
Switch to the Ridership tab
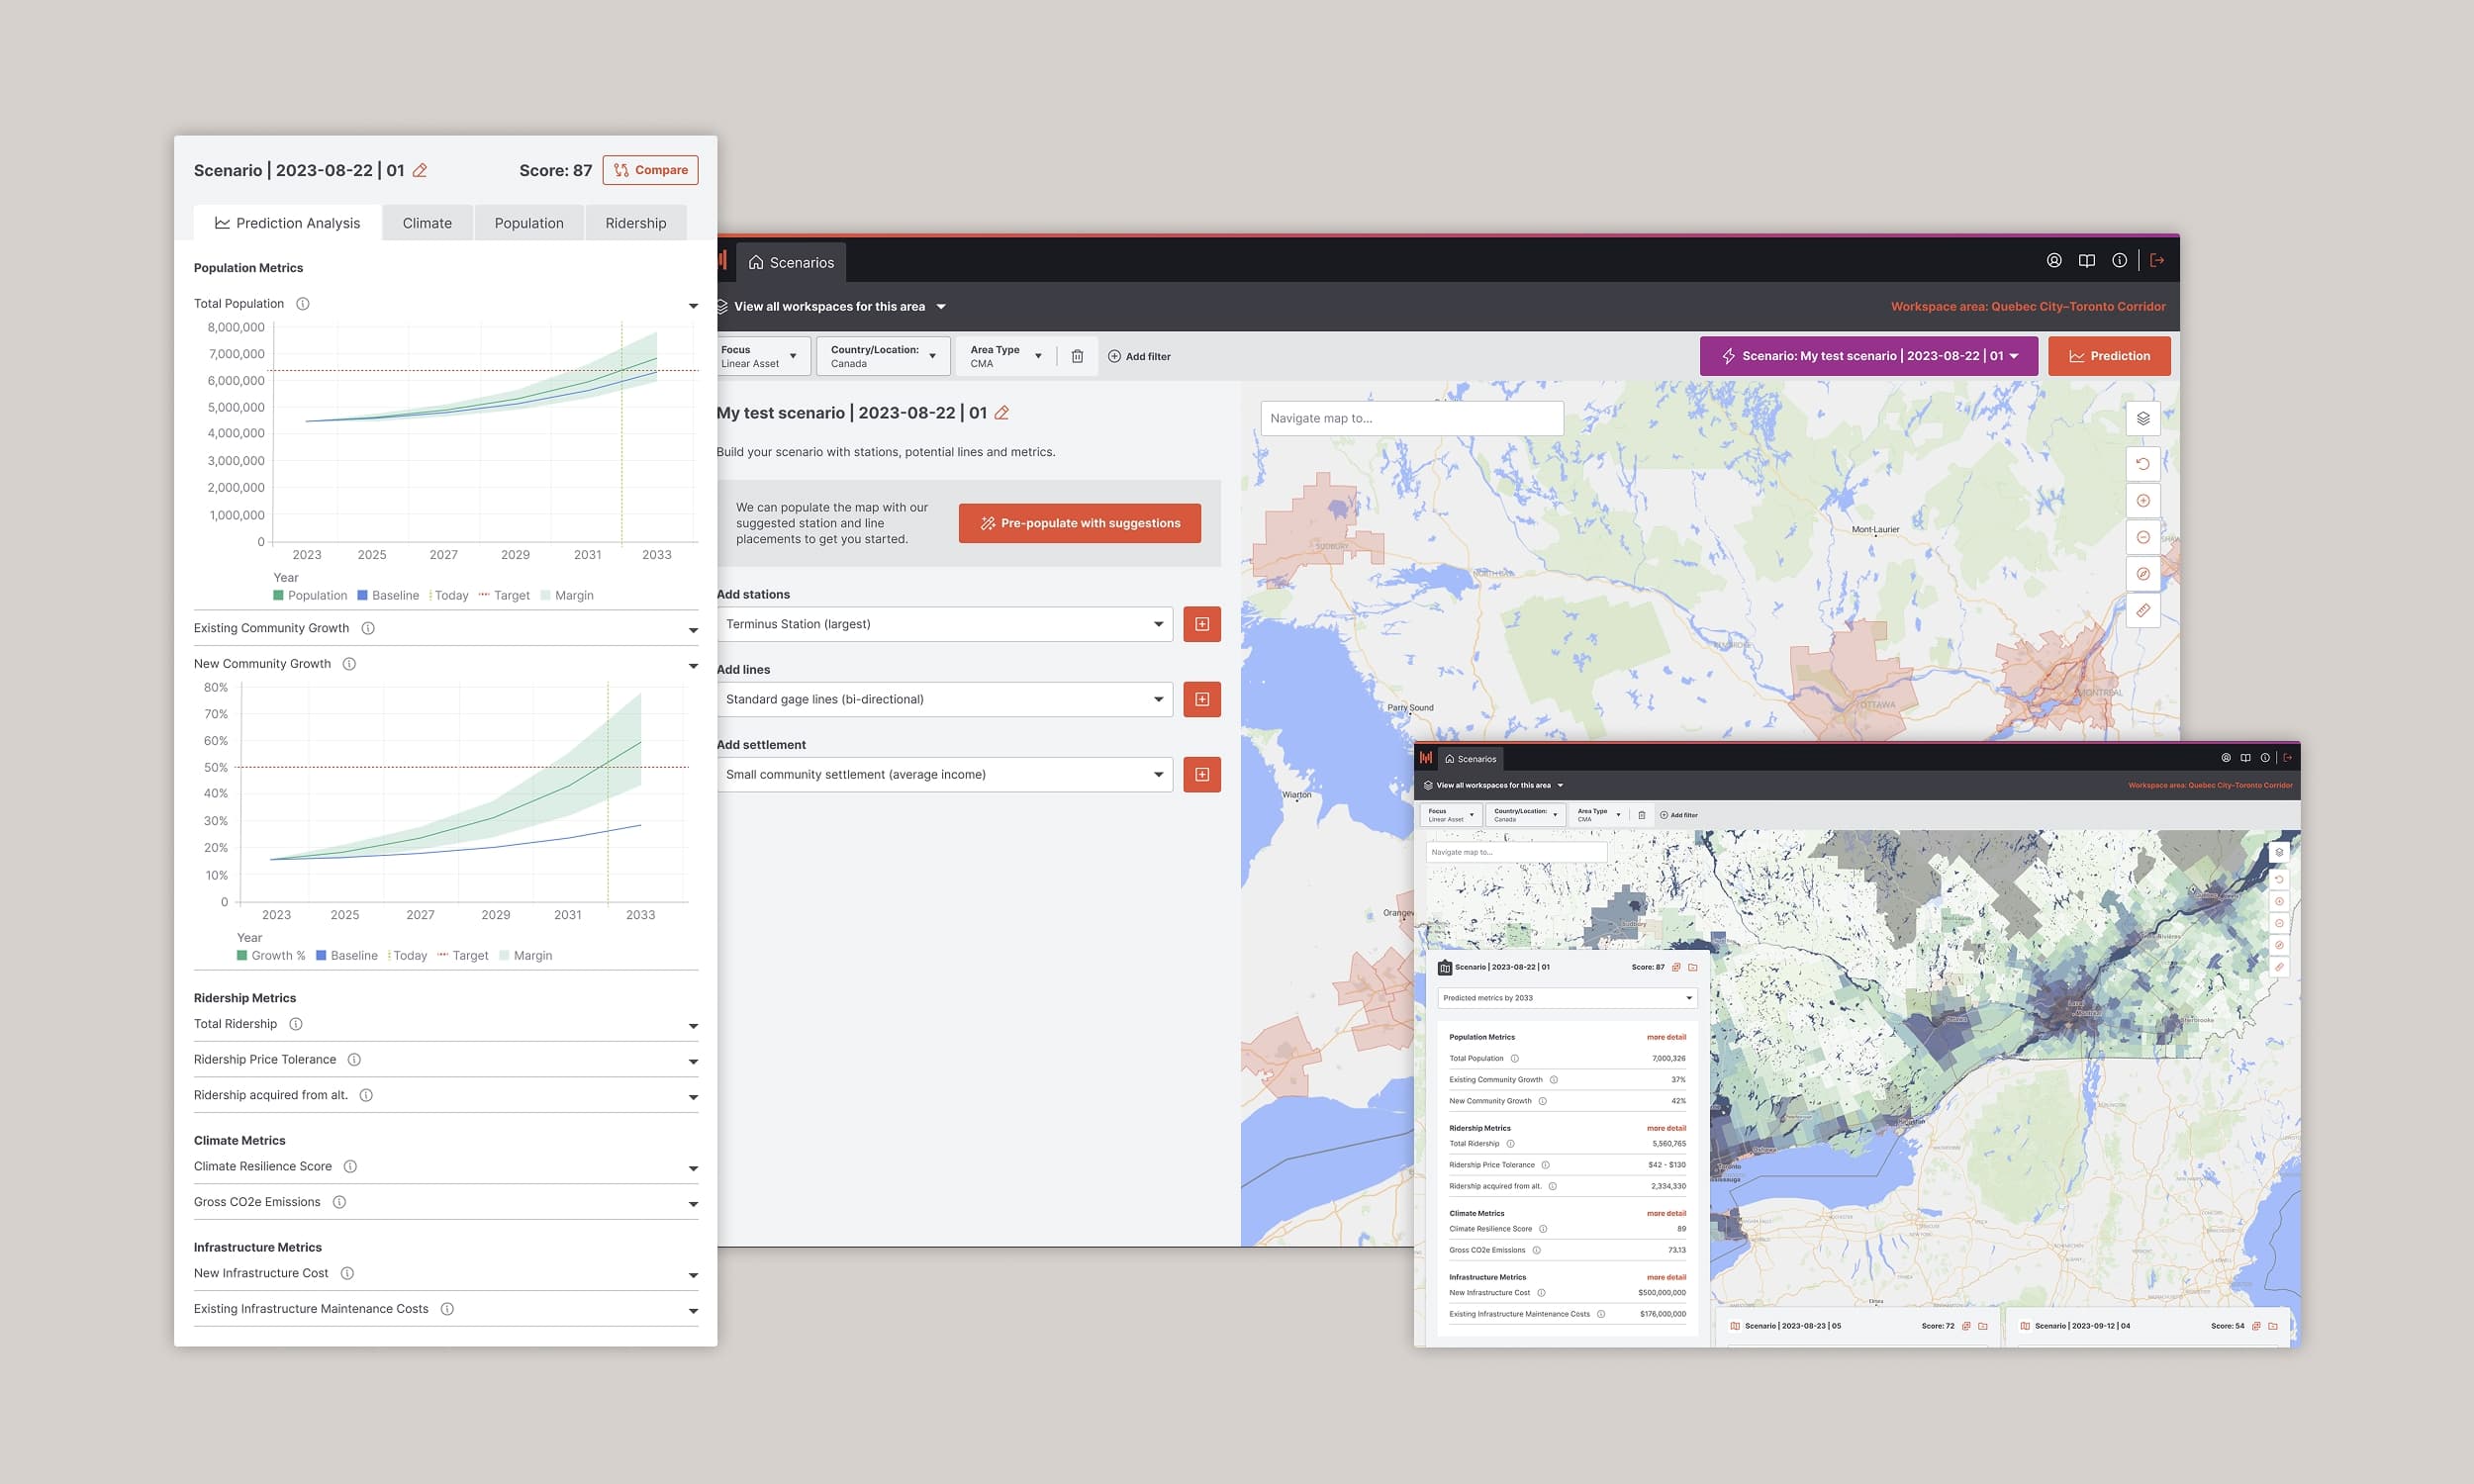[x=635, y=224]
